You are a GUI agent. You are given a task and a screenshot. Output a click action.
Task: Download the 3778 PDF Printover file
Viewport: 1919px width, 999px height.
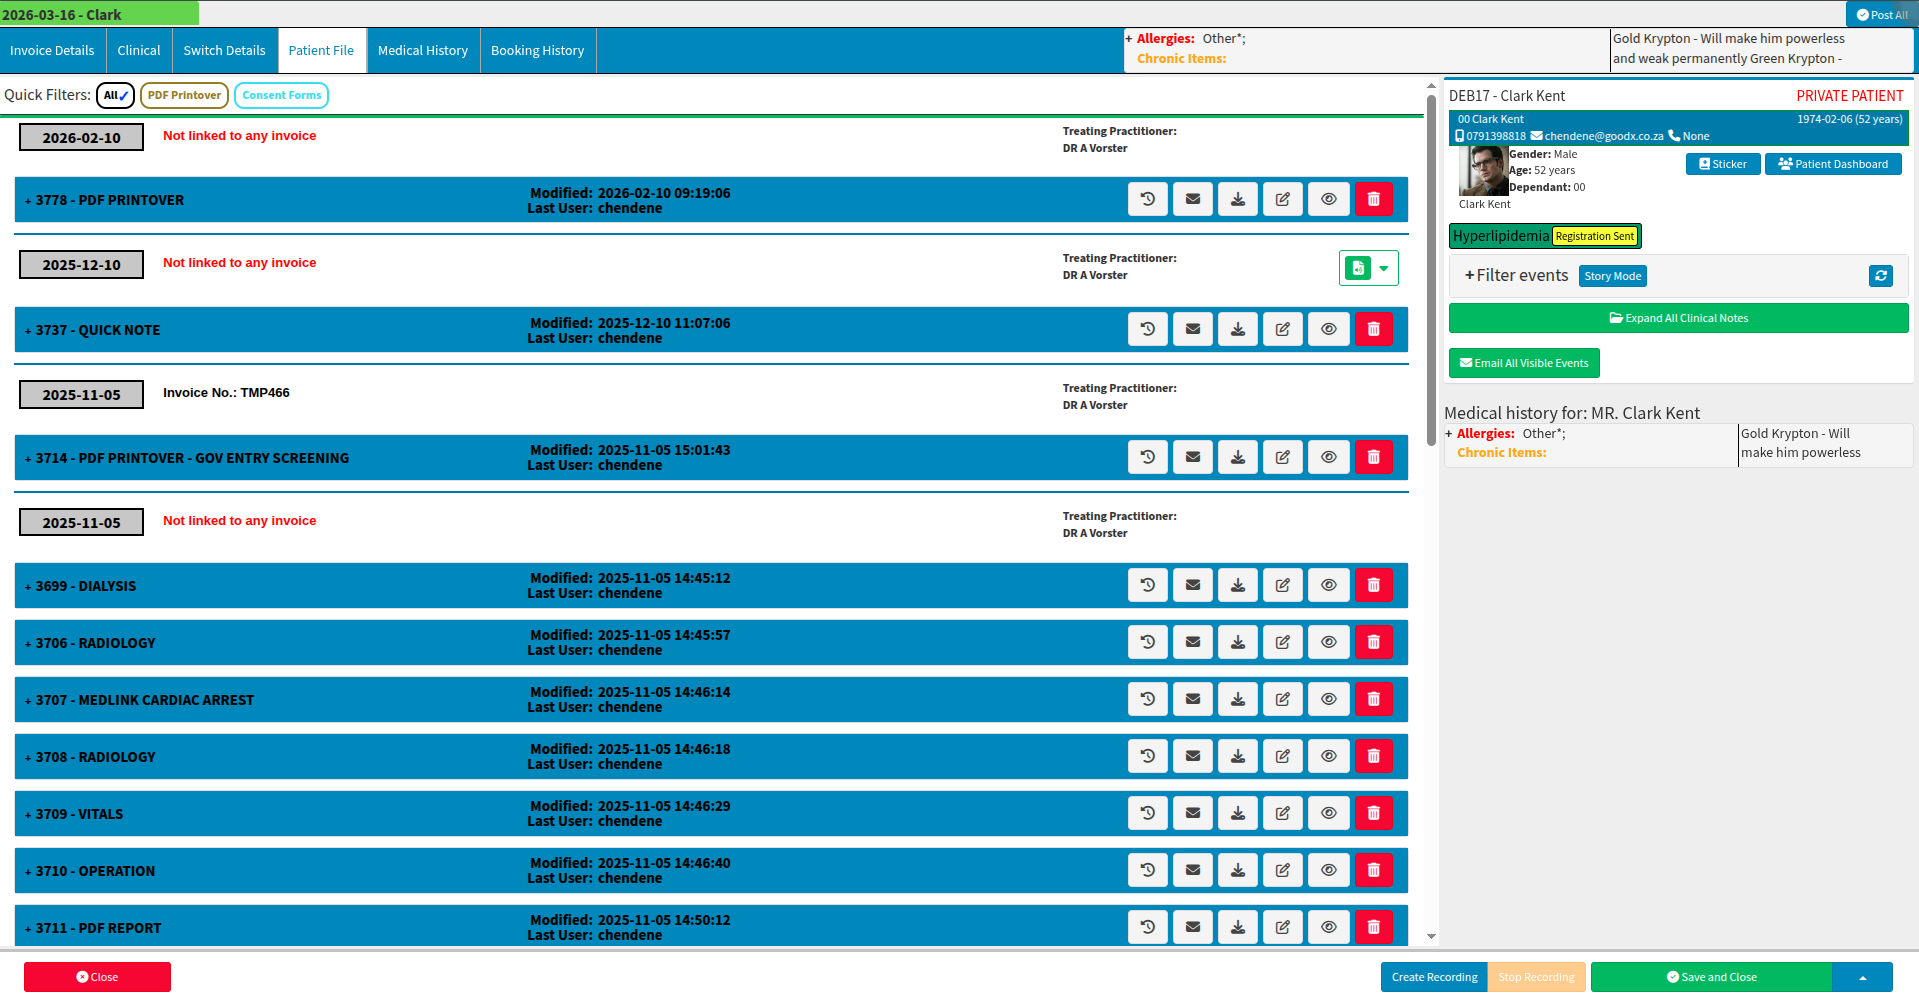tap(1238, 199)
